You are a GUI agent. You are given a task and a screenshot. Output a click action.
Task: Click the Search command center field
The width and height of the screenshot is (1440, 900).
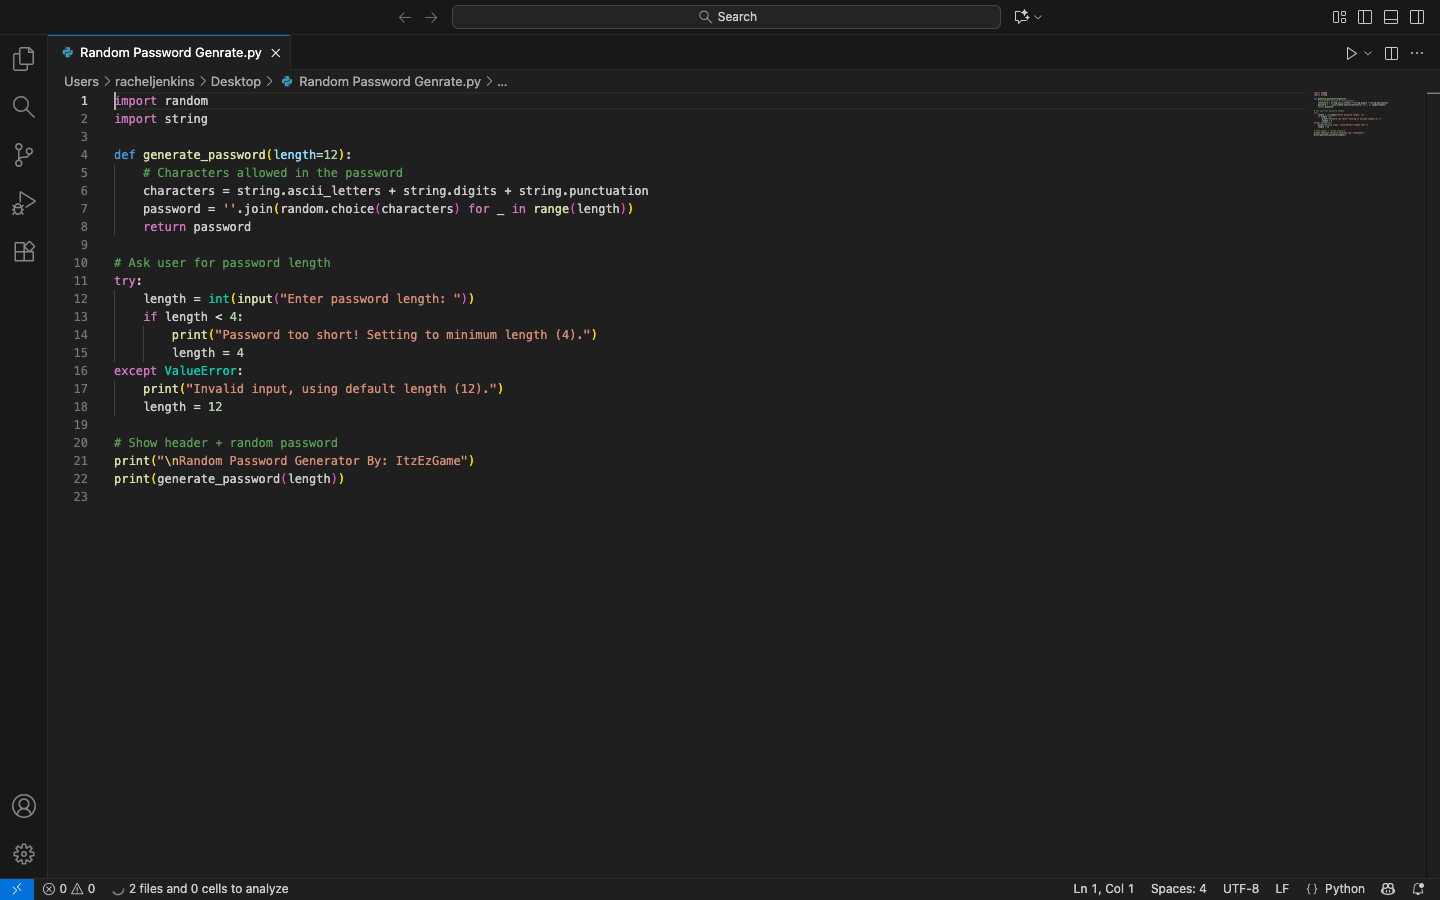[726, 17]
